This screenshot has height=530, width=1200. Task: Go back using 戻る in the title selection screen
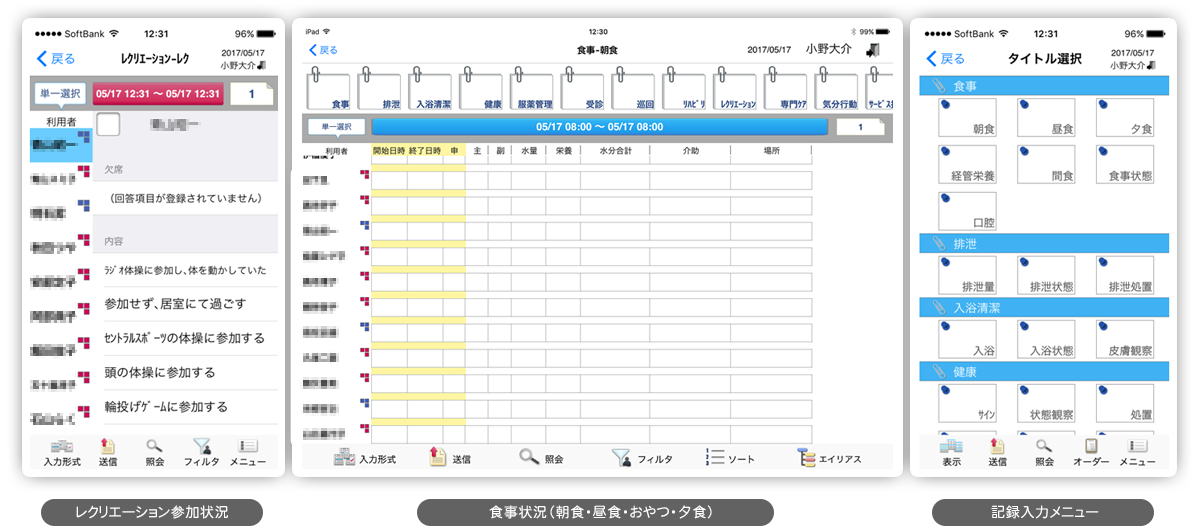pos(946,59)
